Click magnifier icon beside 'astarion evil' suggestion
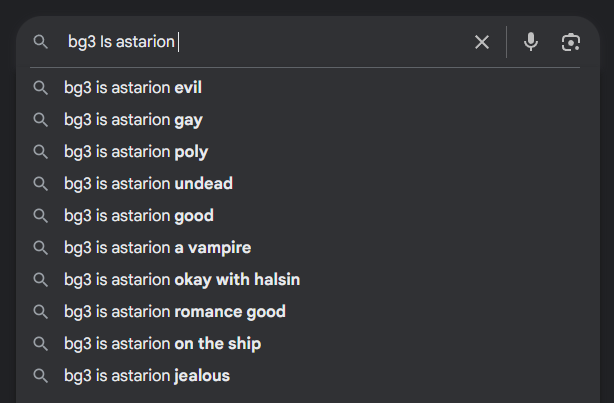This screenshot has height=403, width=614. click(41, 88)
